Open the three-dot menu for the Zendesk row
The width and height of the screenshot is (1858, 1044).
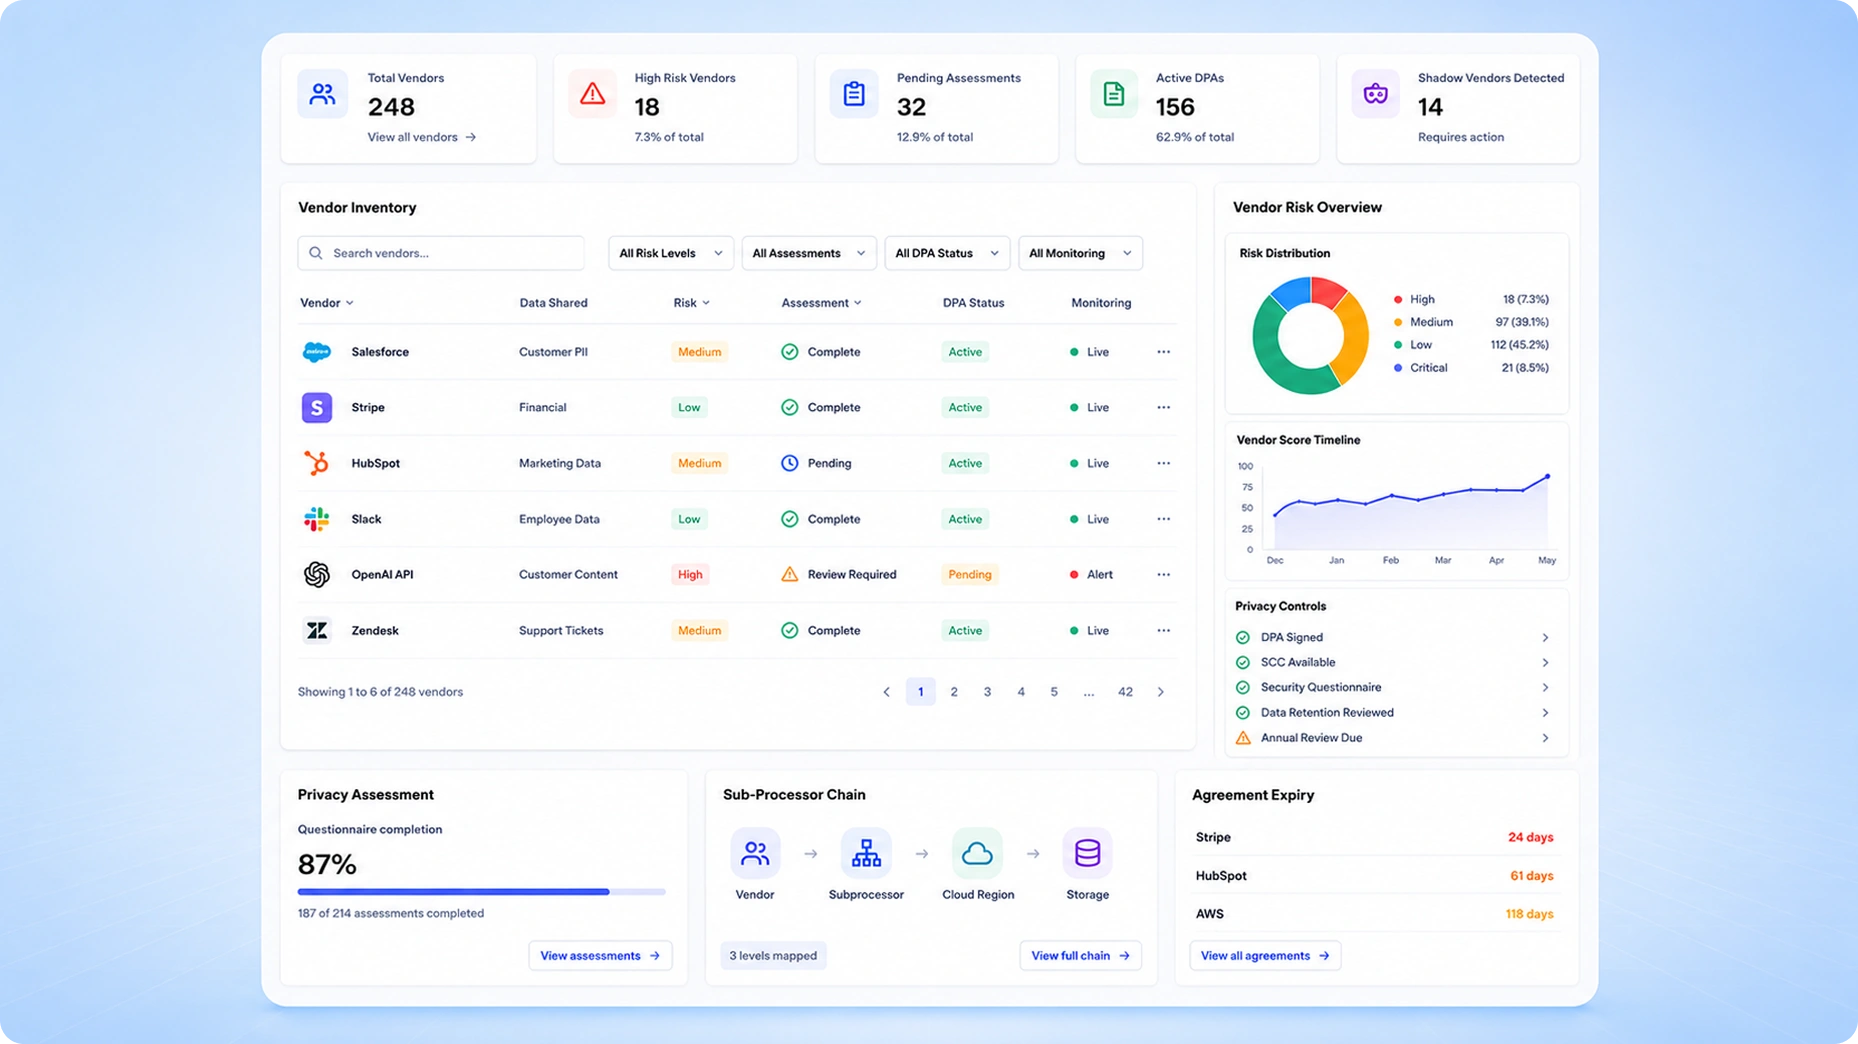1163,630
